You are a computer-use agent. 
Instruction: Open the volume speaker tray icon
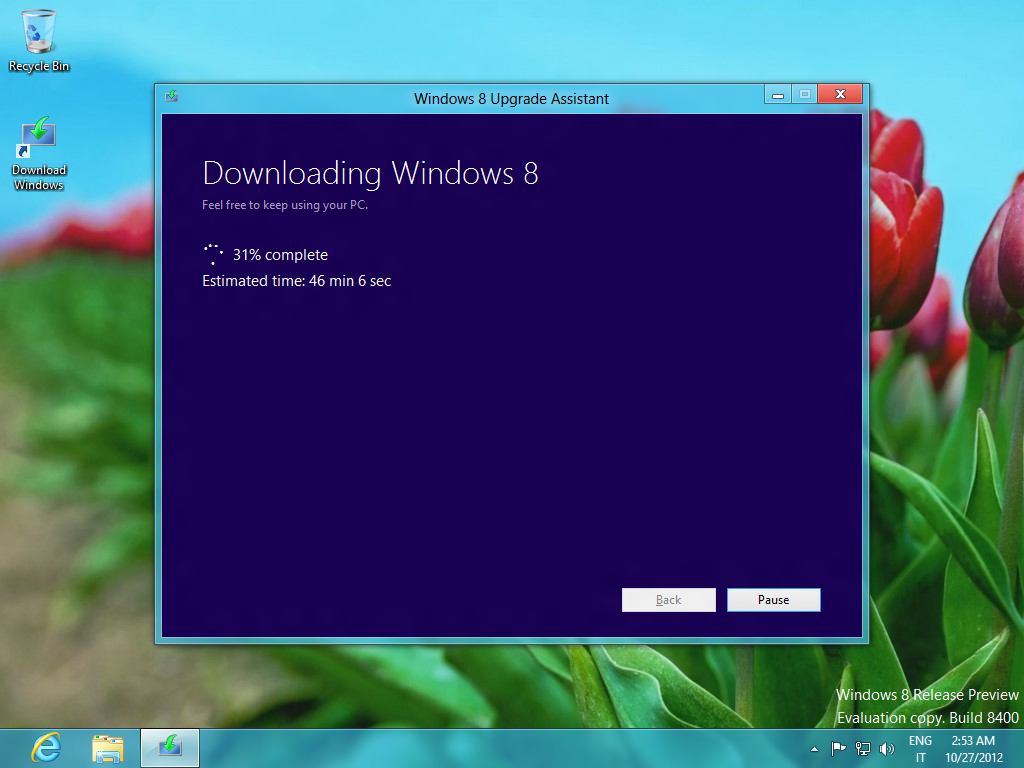click(x=885, y=748)
